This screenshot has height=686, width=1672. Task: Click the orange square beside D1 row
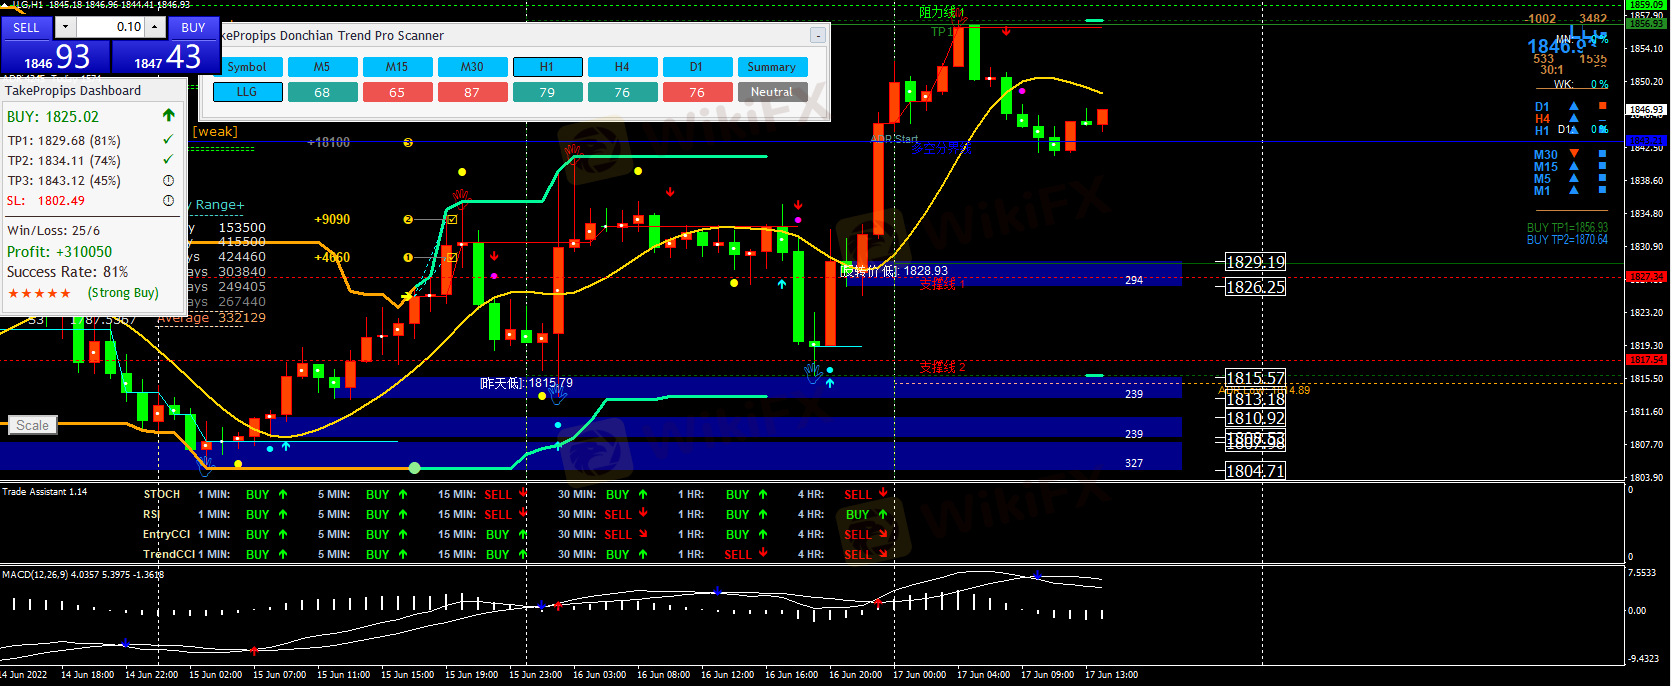1602,106
